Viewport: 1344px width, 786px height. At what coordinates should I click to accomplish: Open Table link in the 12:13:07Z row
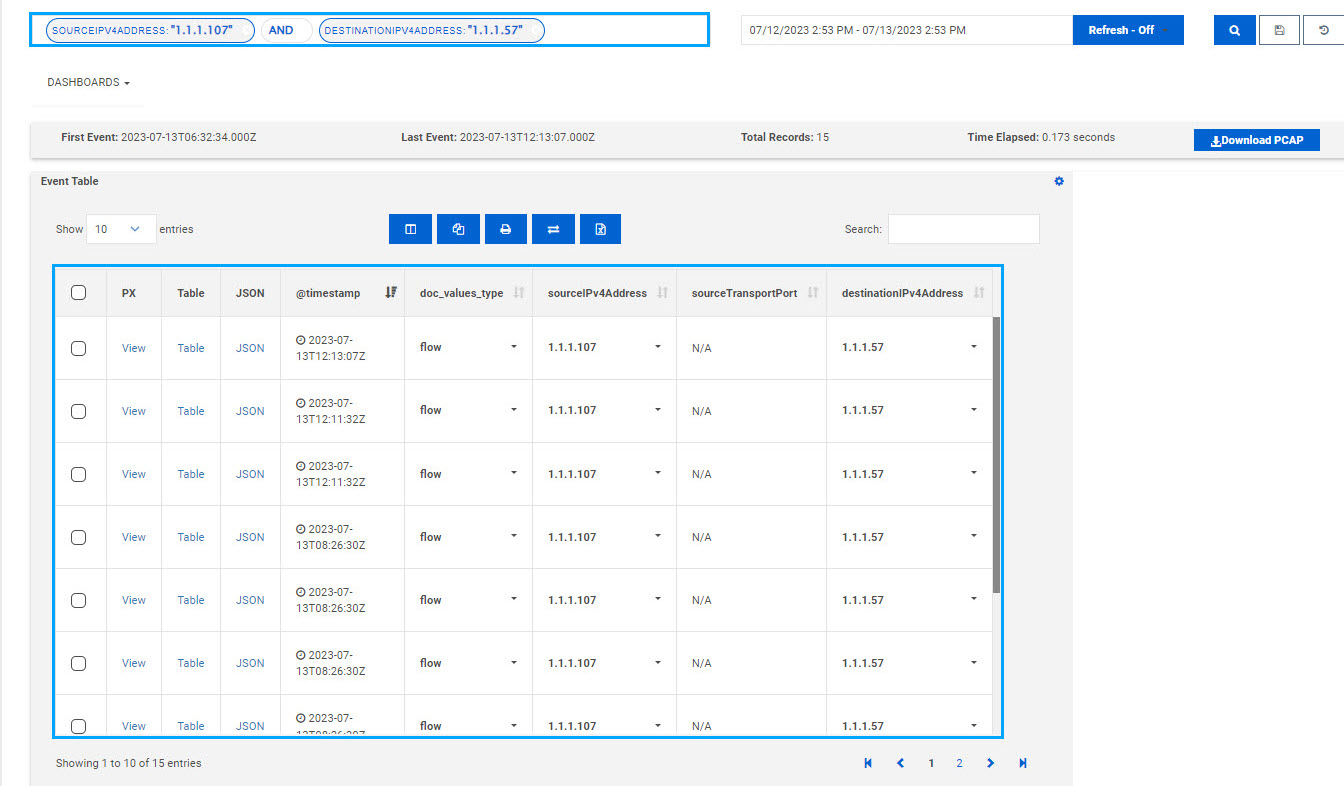[x=191, y=348]
